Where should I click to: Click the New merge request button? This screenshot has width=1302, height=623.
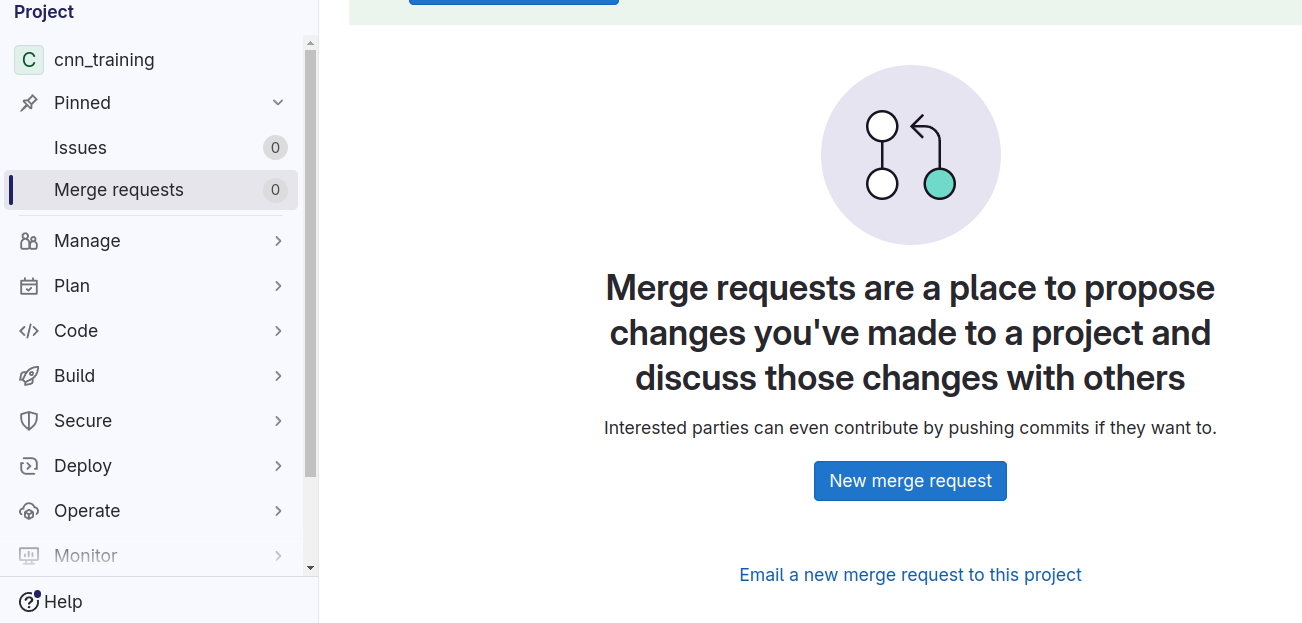[910, 481]
